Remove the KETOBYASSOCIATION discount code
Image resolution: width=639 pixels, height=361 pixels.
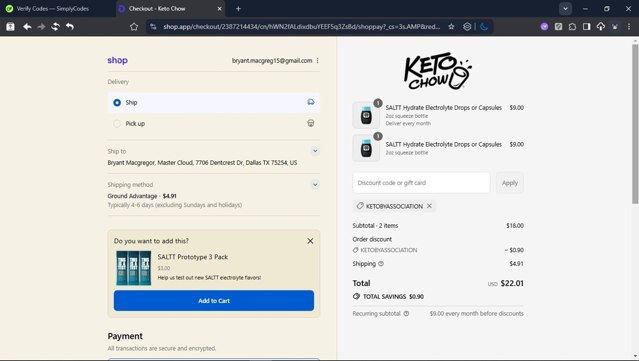tap(429, 206)
